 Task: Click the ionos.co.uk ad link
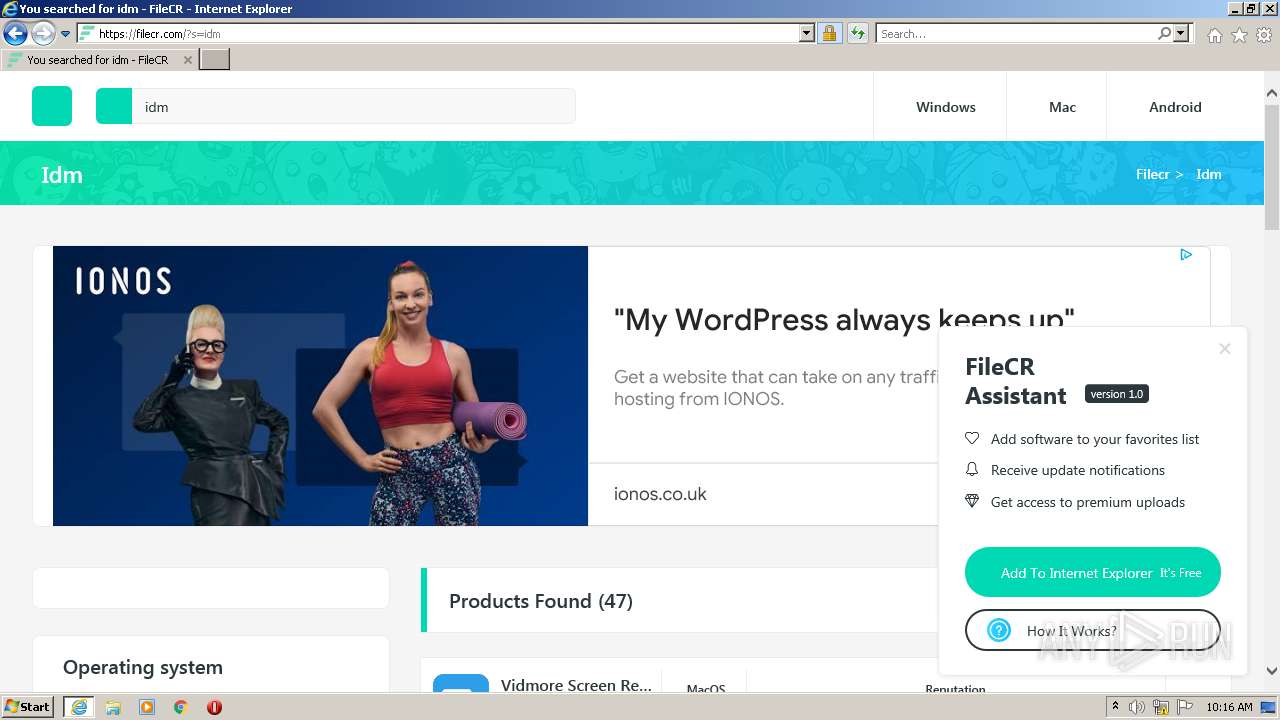[x=660, y=494]
